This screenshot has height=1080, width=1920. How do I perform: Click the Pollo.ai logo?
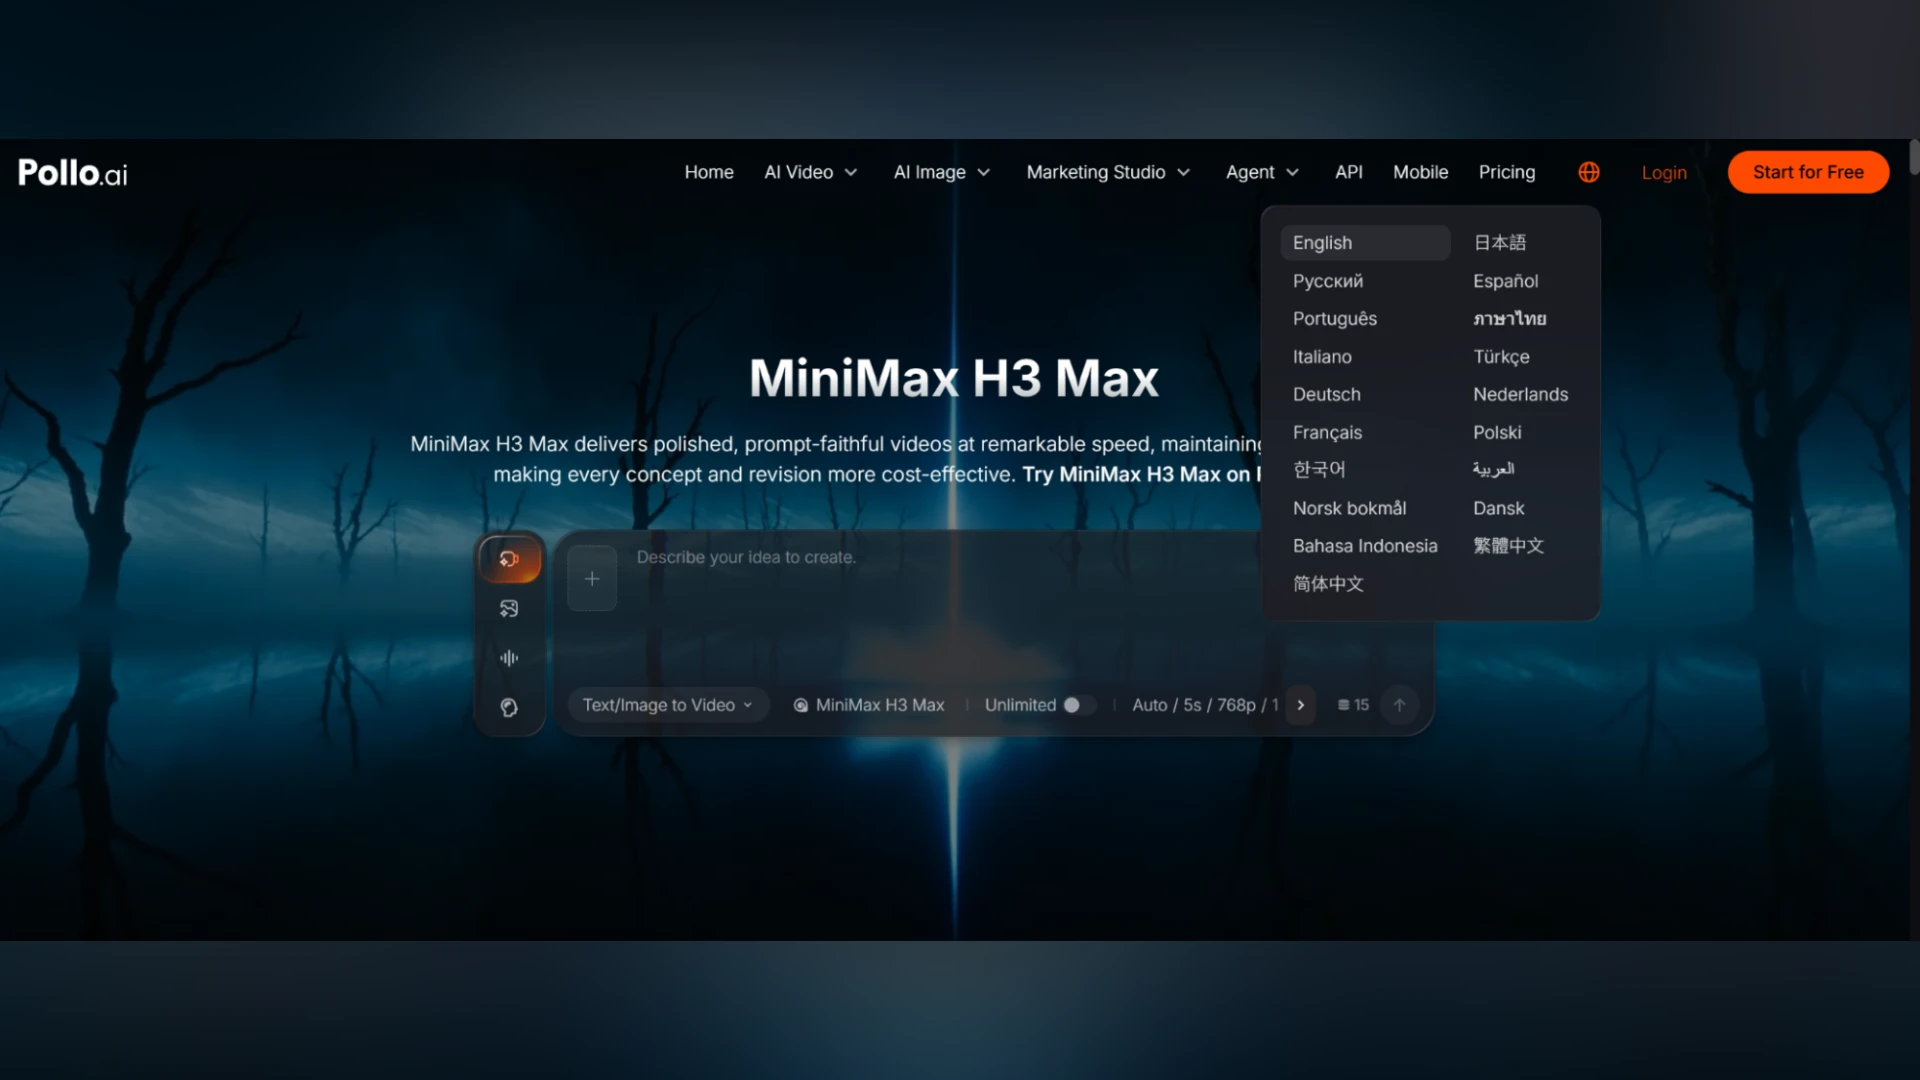(73, 172)
